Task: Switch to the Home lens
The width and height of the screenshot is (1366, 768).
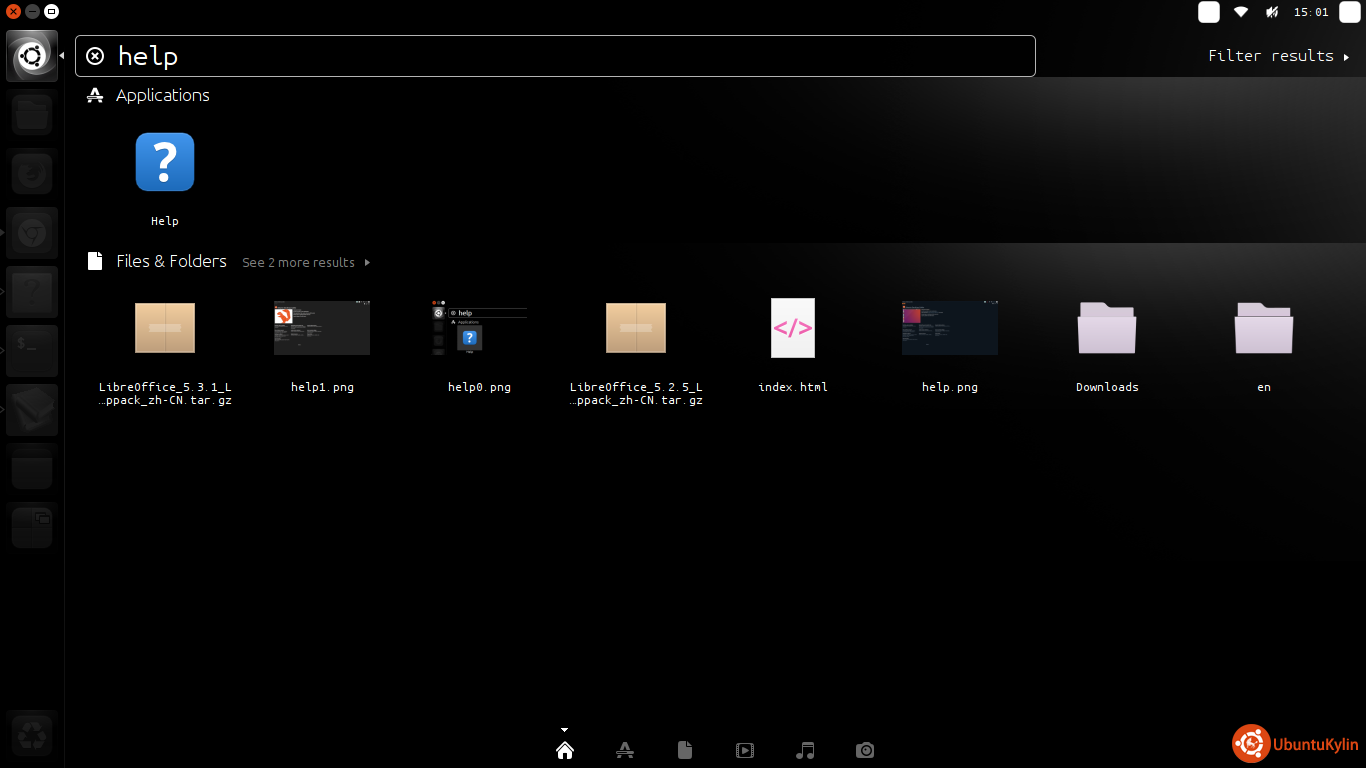Action: pos(565,750)
